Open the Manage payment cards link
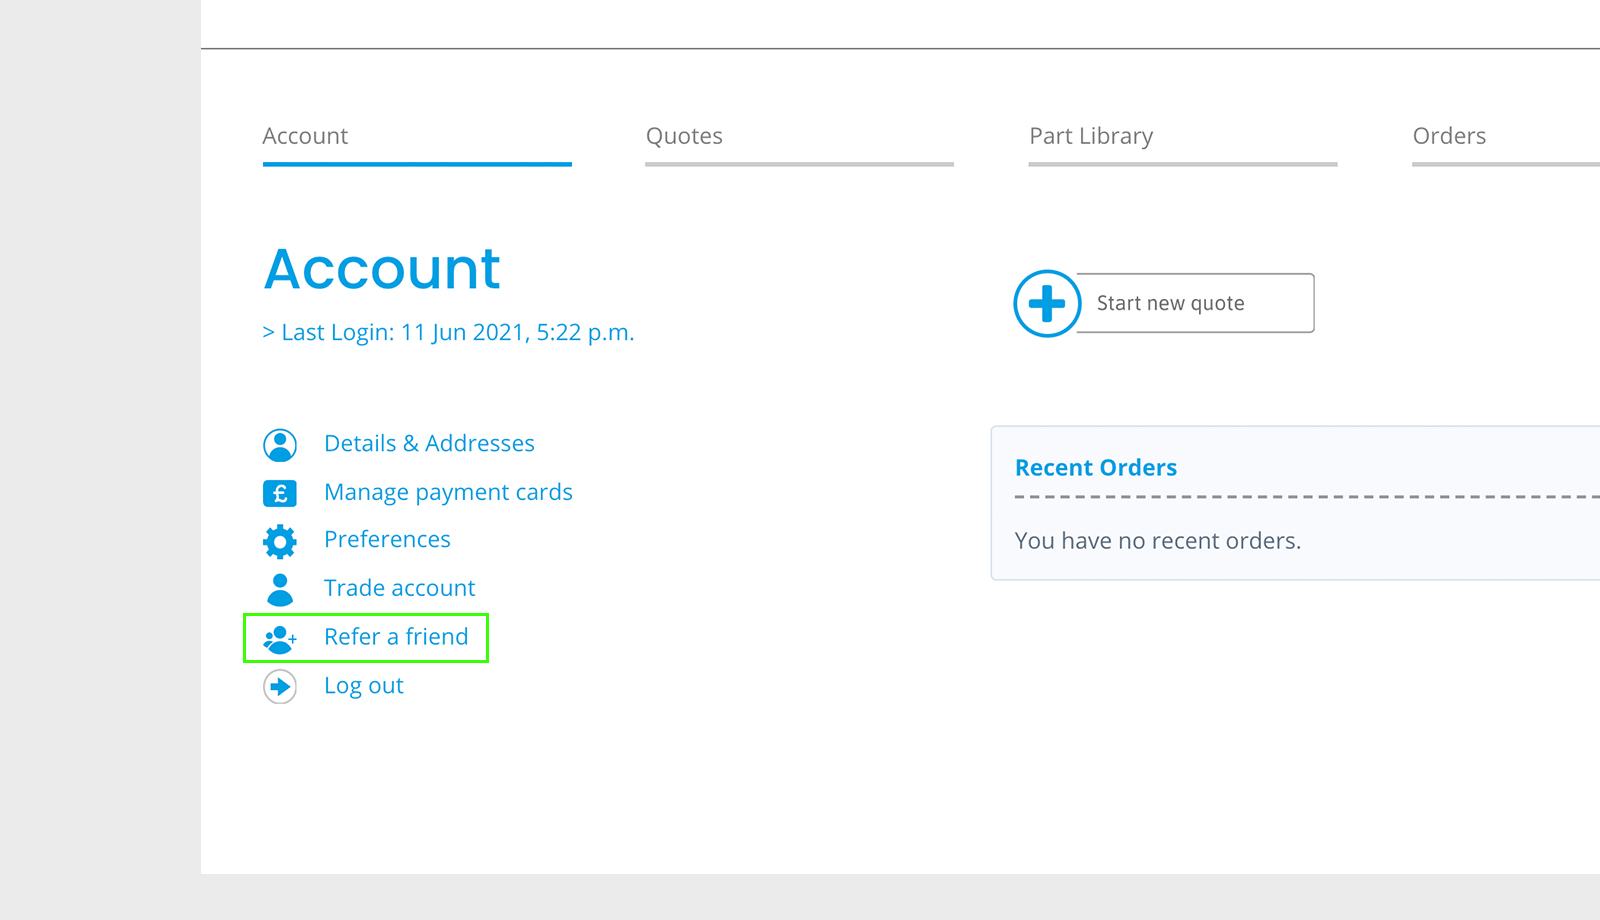 point(448,492)
